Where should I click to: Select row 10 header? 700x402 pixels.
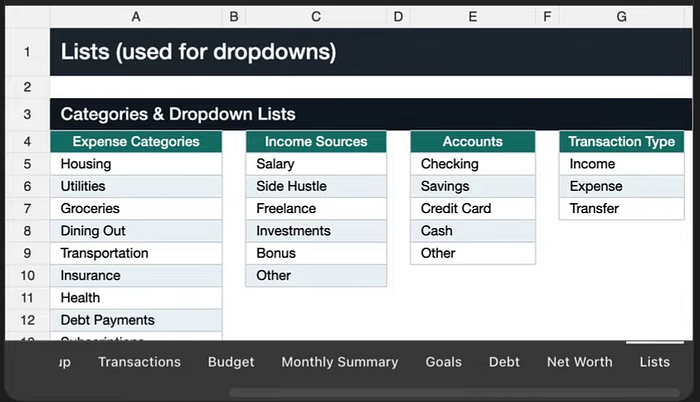tap(27, 276)
